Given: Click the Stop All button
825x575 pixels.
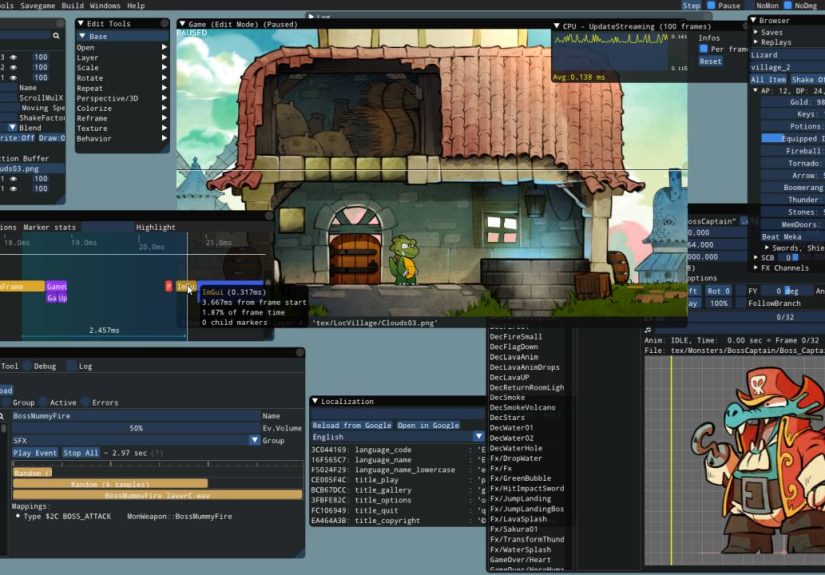Looking at the screenshot, I should (x=81, y=452).
